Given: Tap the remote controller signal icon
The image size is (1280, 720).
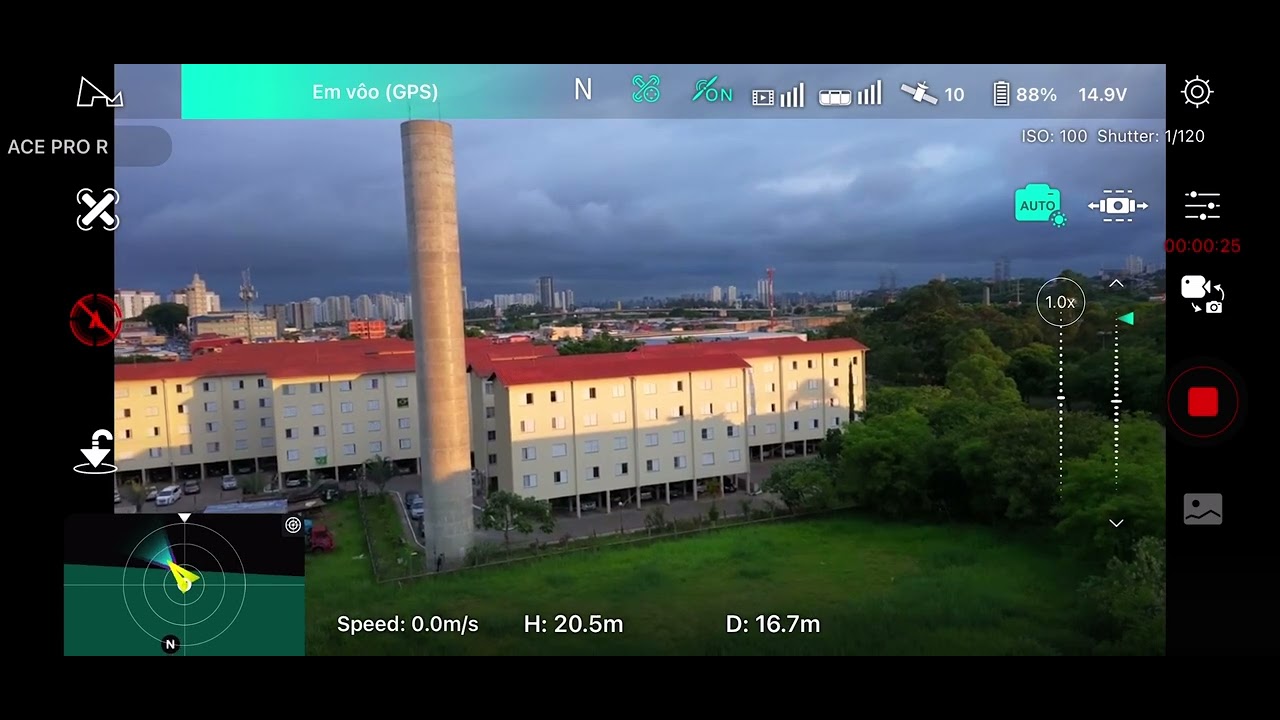Looking at the screenshot, I should [x=850, y=94].
